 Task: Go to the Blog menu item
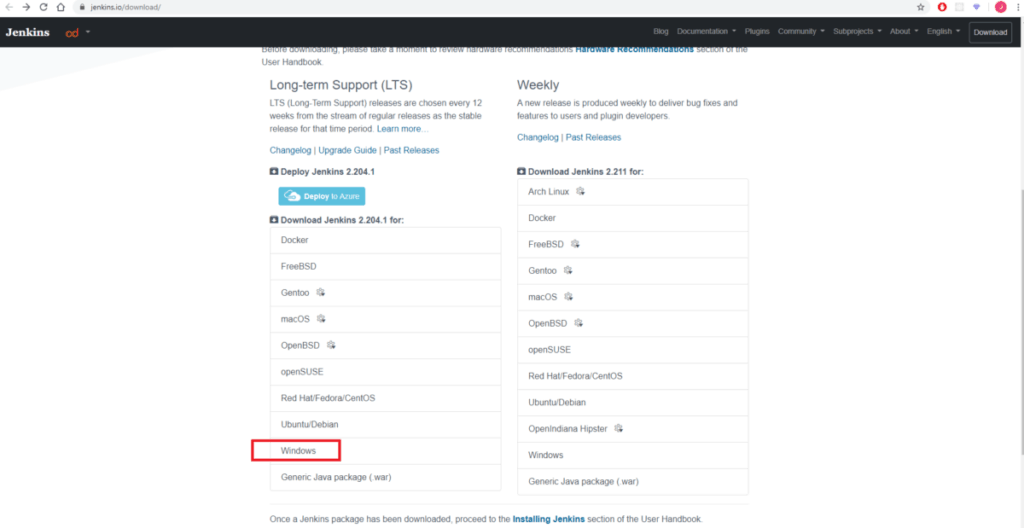(x=661, y=31)
